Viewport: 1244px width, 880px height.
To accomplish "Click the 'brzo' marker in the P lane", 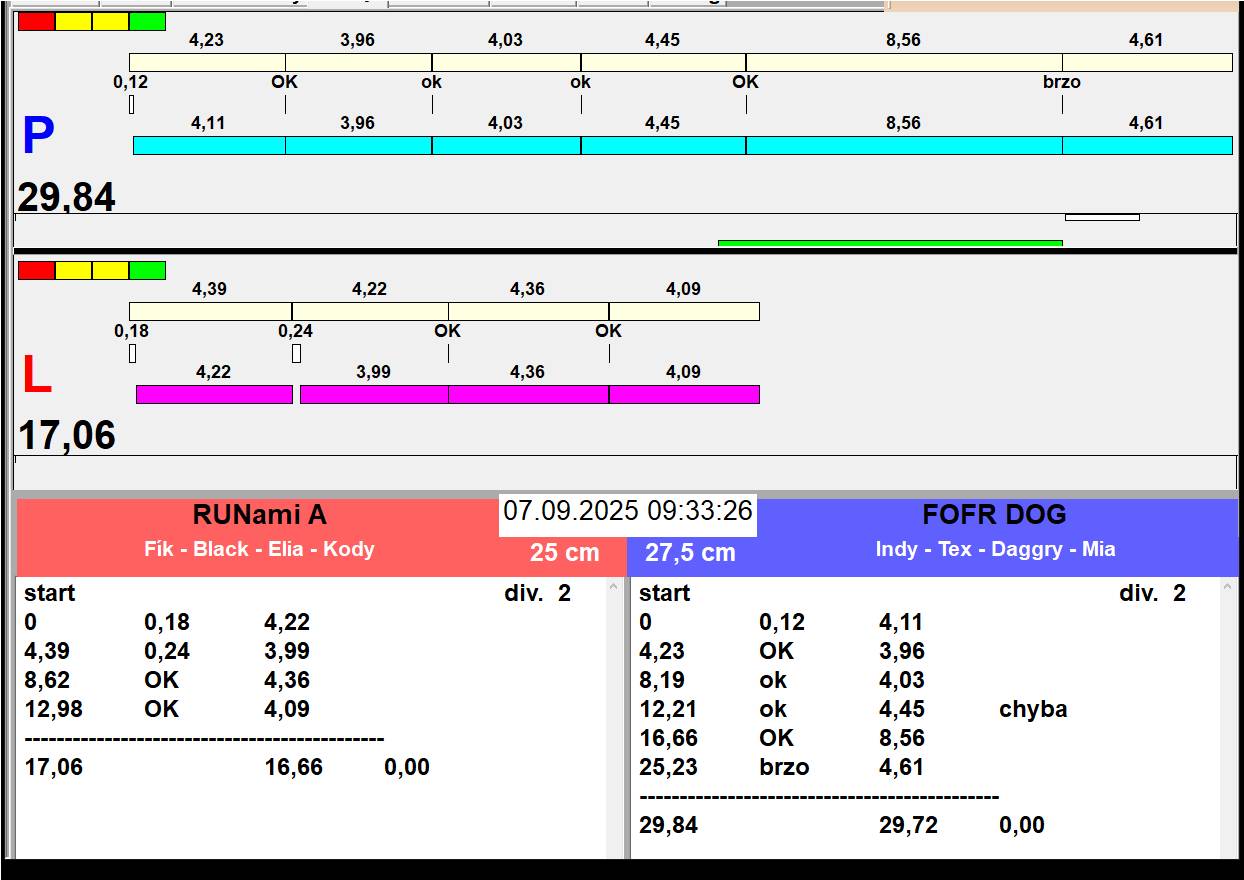I will tap(1061, 82).
